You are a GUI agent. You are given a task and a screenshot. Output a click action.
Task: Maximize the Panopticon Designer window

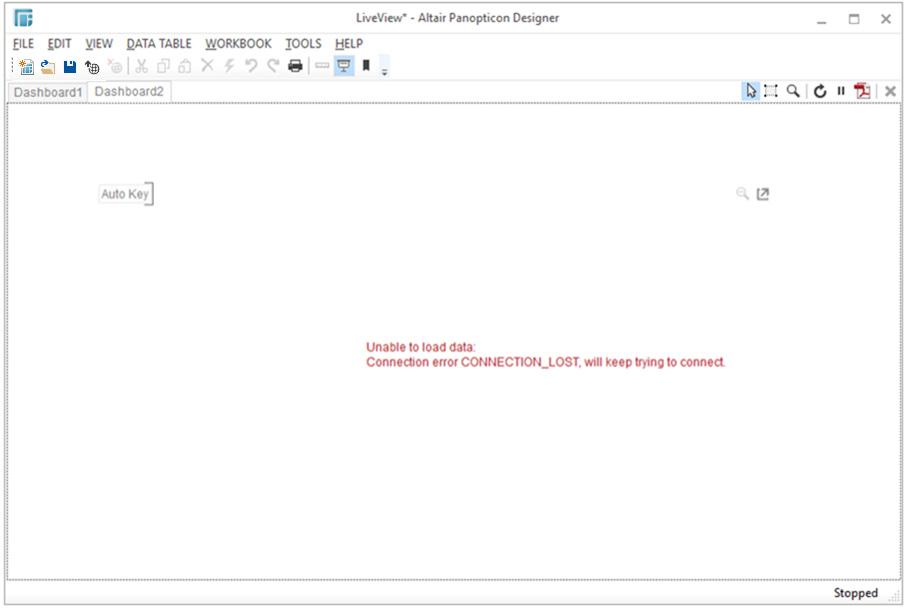[x=854, y=19]
